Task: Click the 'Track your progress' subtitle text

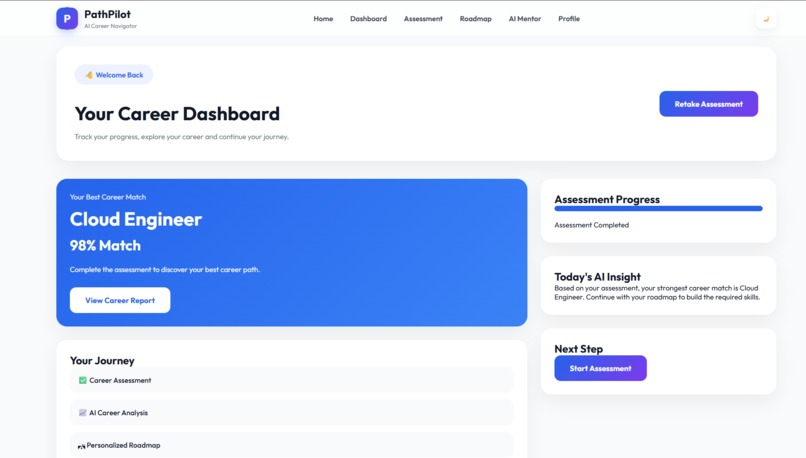Action: point(181,137)
